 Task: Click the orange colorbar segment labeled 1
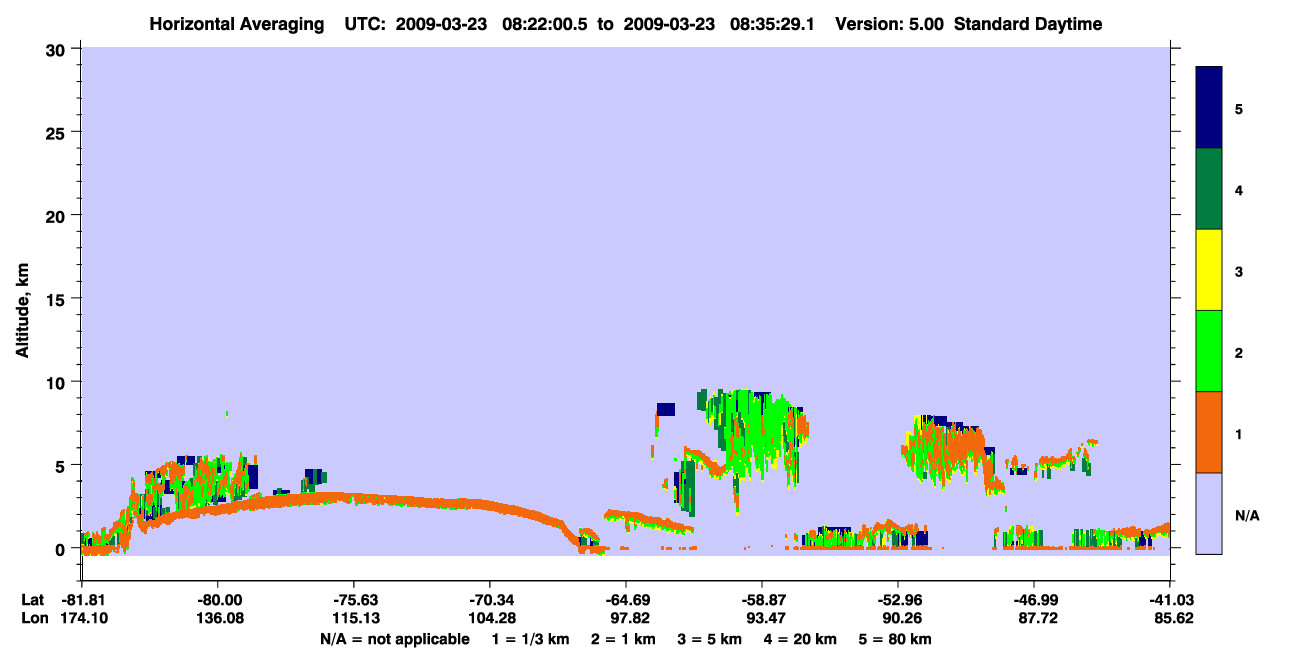point(1209,432)
